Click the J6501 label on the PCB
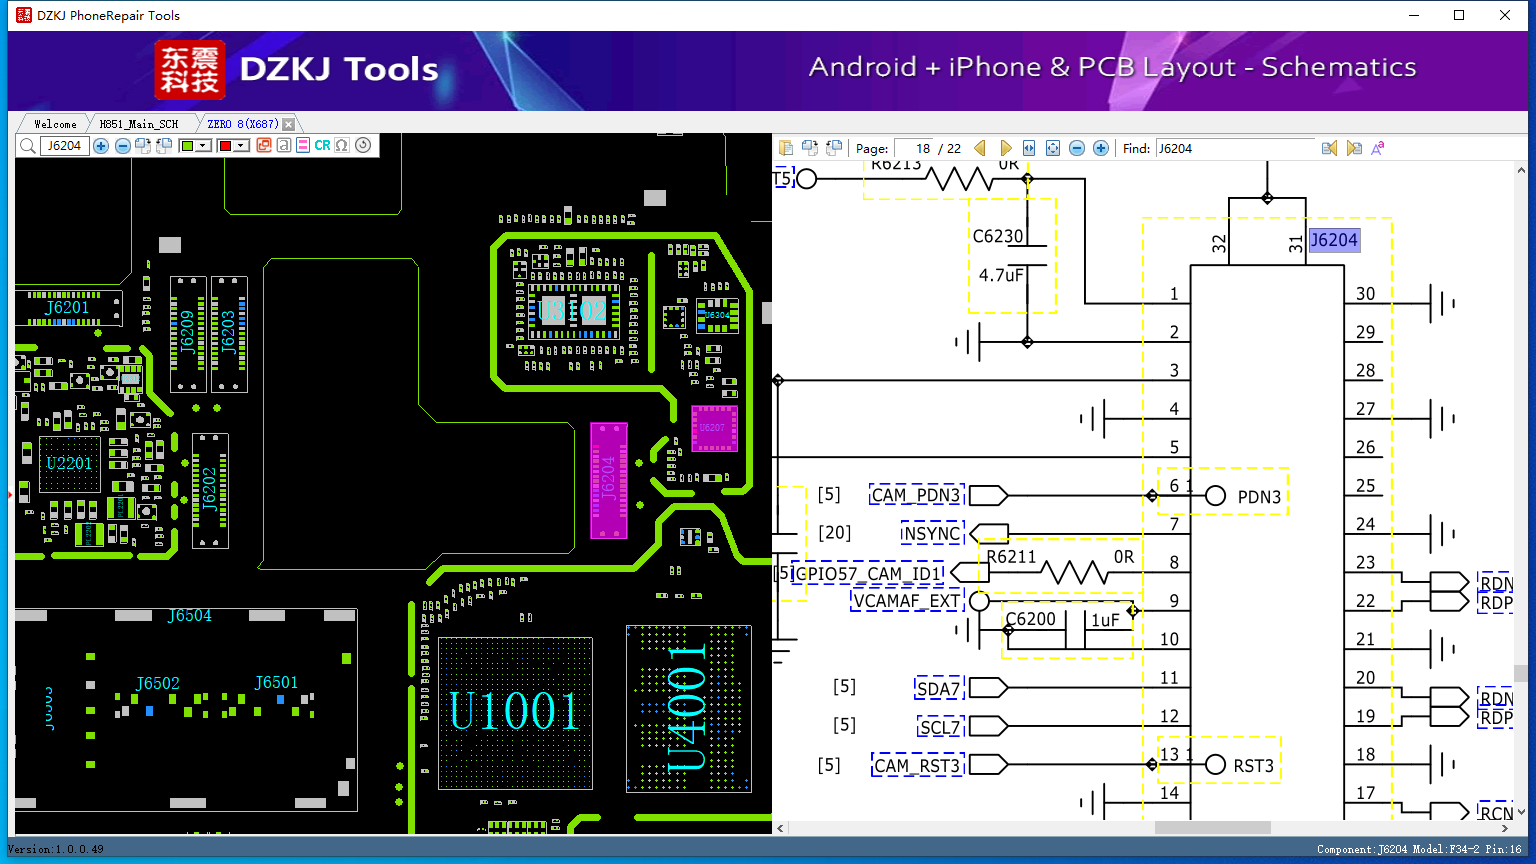1536x864 pixels. 276,683
